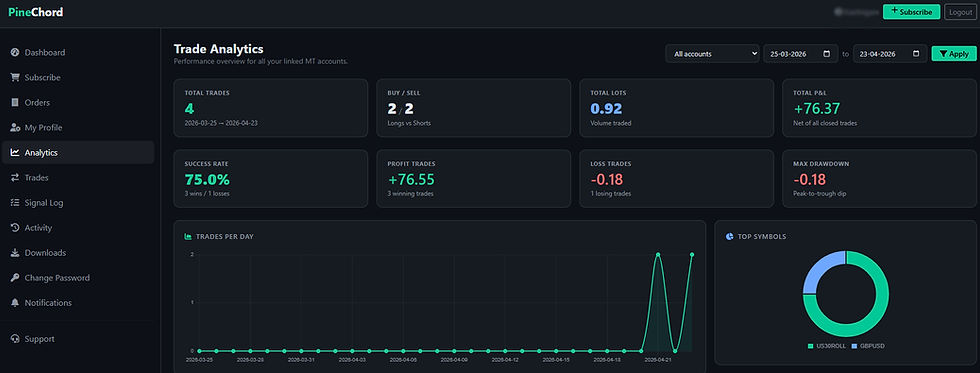Viewport: 980px width, 373px height.
Task: Click the Trades arrows icon in sidebar
Action: point(15,177)
